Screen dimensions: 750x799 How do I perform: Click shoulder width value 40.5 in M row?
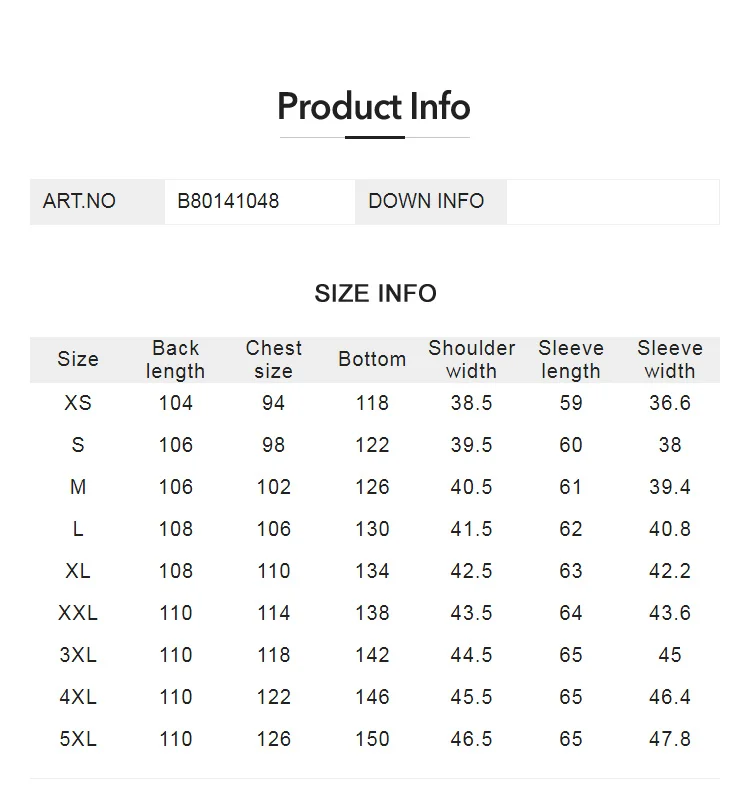point(471,487)
